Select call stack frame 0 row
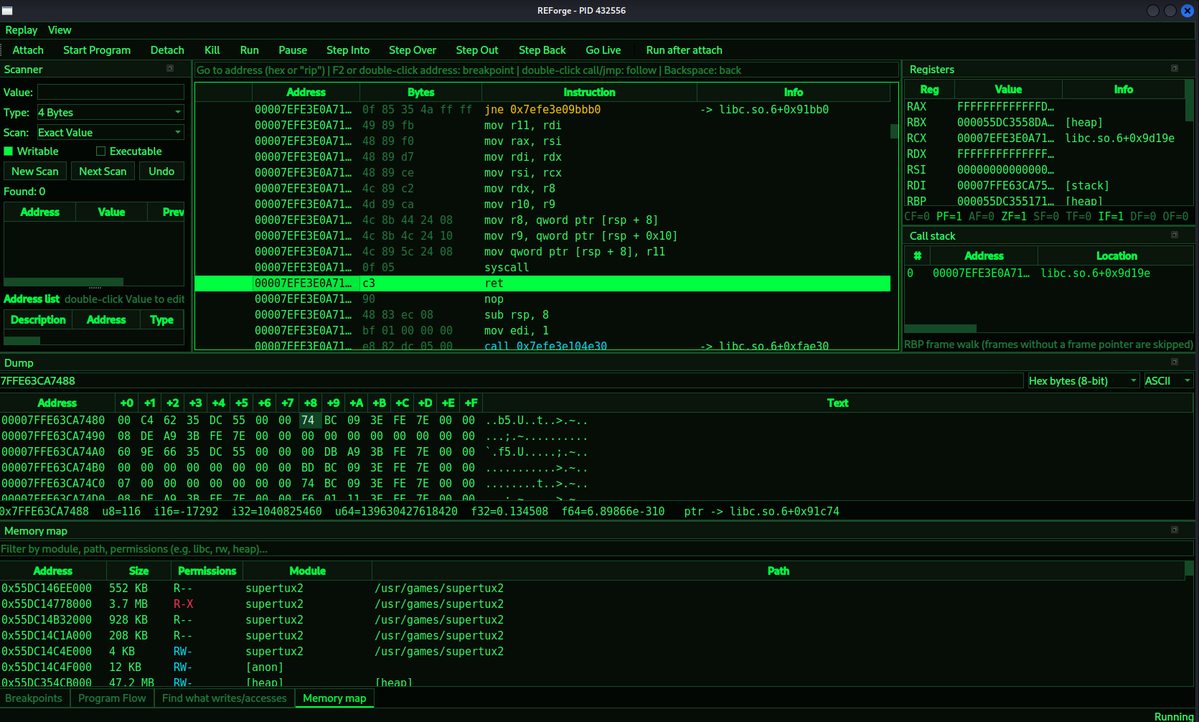This screenshot has height=722, width=1199. click(x=1048, y=273)
